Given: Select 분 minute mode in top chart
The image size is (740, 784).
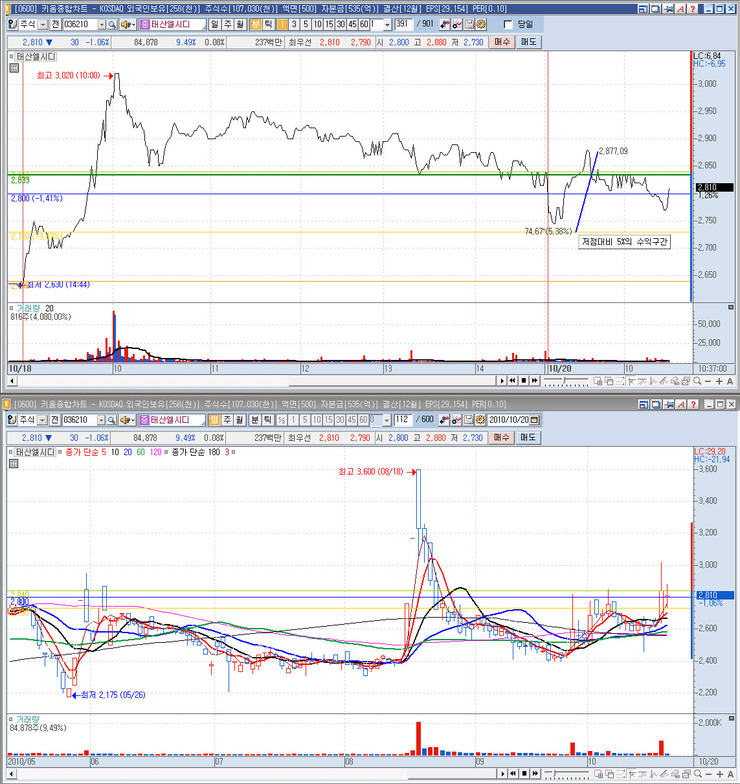Looking at the screenshot, I should point(256,24).
